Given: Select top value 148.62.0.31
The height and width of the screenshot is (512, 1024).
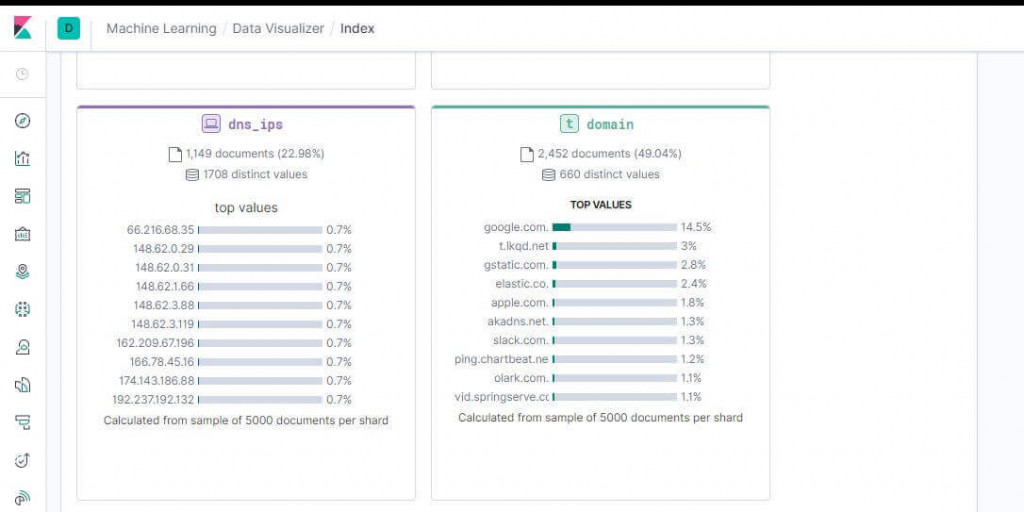Looking at the screenshot, I should [x=165, y=268].
